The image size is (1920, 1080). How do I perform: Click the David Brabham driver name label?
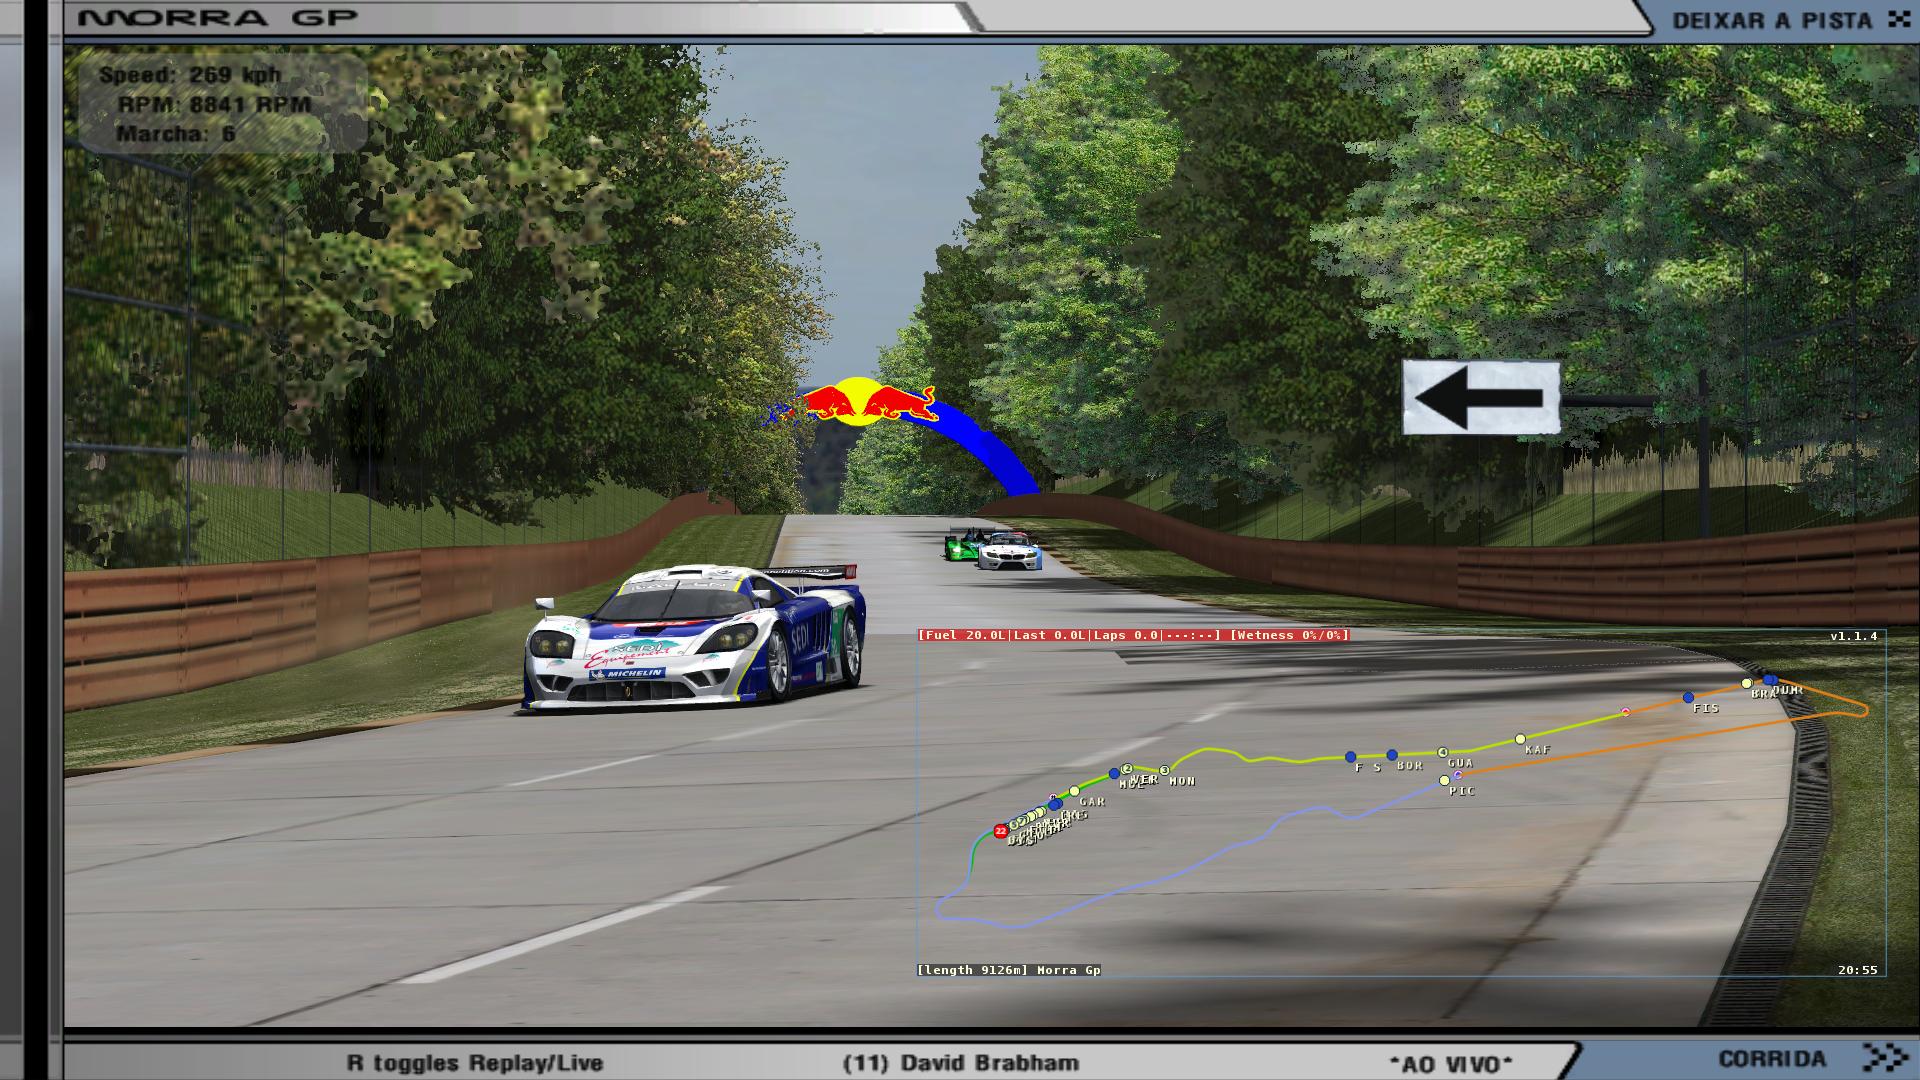click(x=960, y=1063)
